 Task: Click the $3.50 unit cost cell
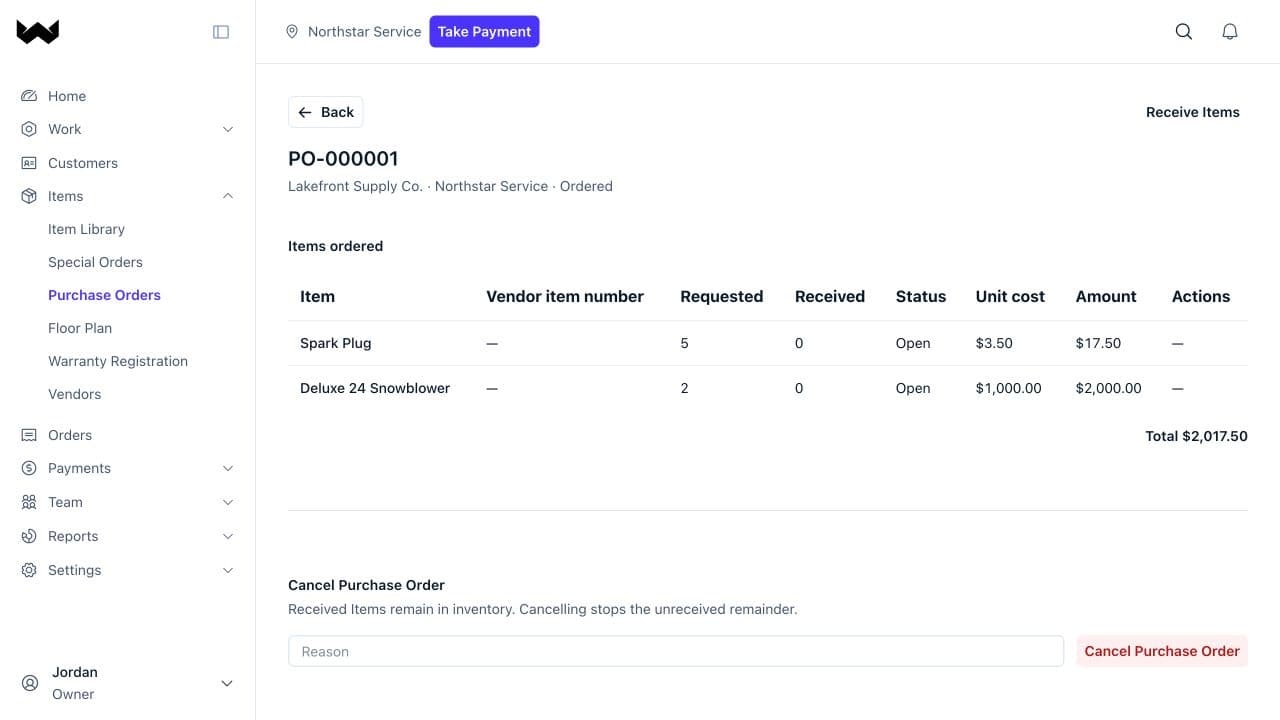point(994,343)
